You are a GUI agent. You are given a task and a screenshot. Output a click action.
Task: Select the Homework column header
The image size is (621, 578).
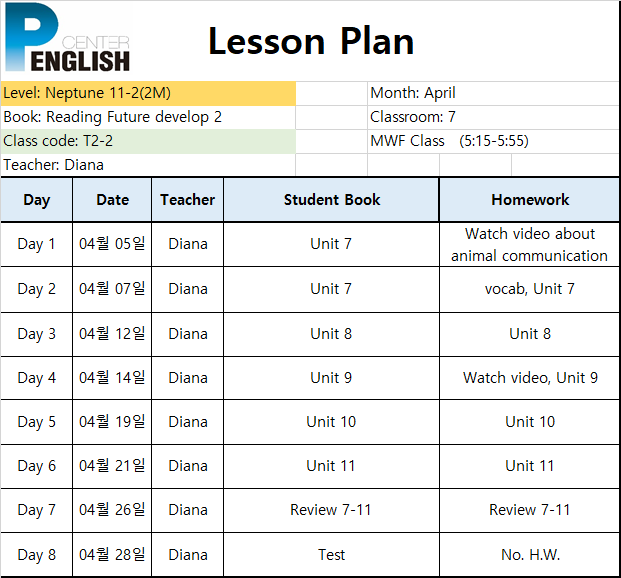[x=530, y=200]
